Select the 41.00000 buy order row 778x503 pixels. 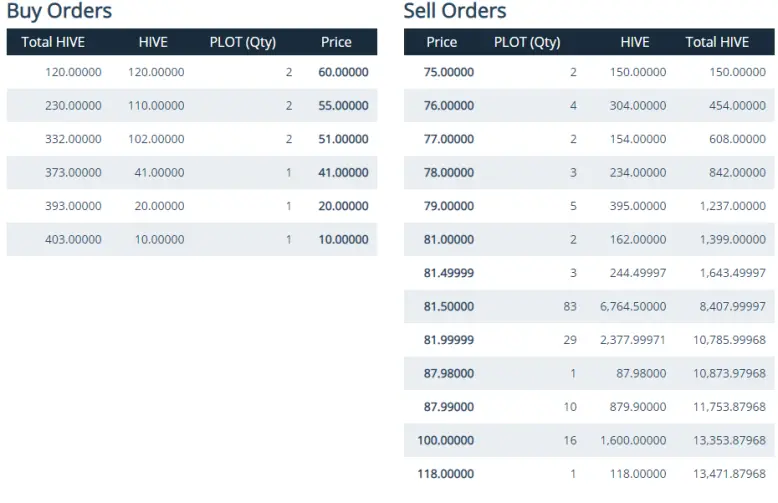pyautogui.click(x=192, y=173)
